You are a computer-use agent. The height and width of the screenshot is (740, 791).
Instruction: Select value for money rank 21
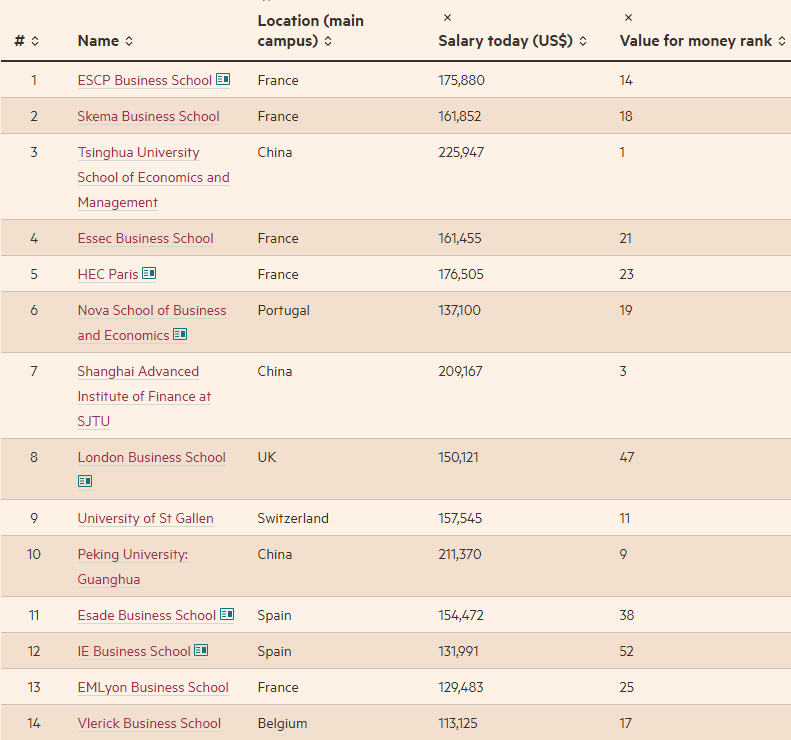626,238
